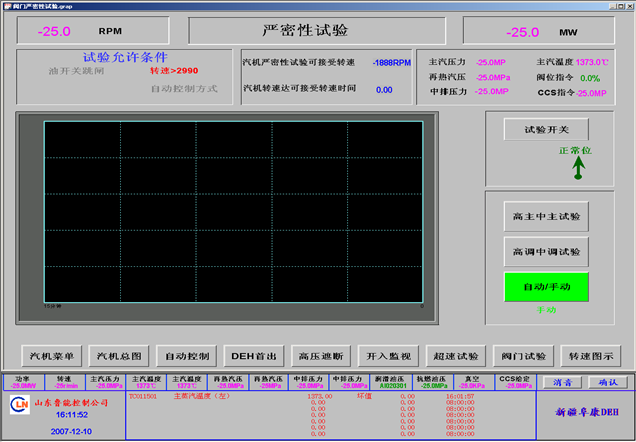
Task: Click the CCS指令 label
Action: 556,92
